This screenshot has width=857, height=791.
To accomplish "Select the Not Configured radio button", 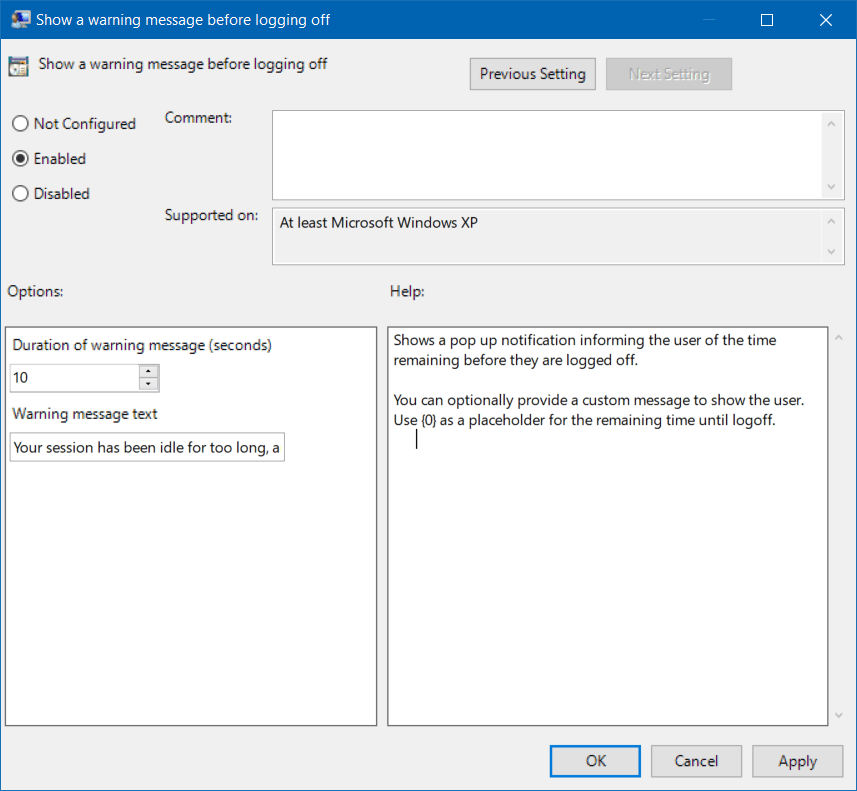I will [x=19, y=123].
